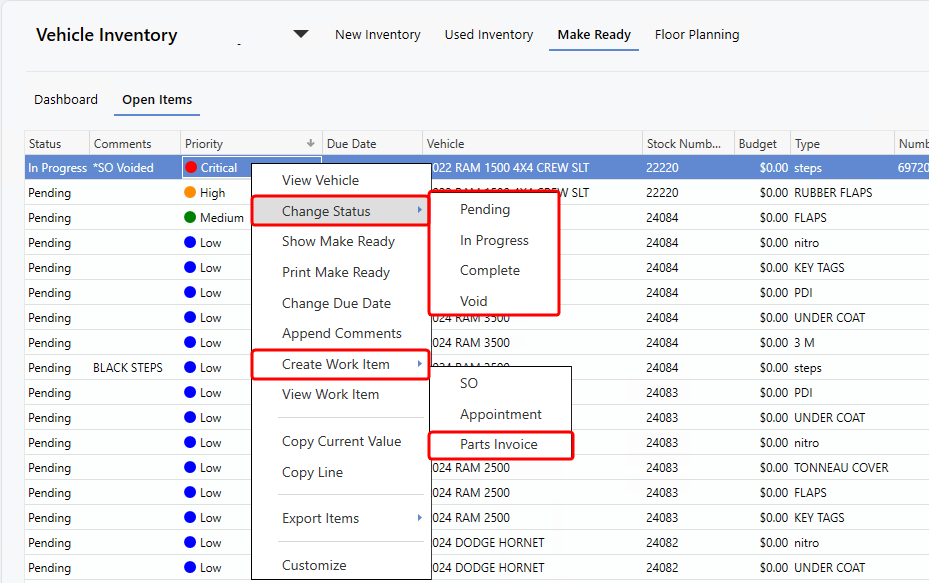Click the orange High priority dot
929x583 pixels.
191,193
